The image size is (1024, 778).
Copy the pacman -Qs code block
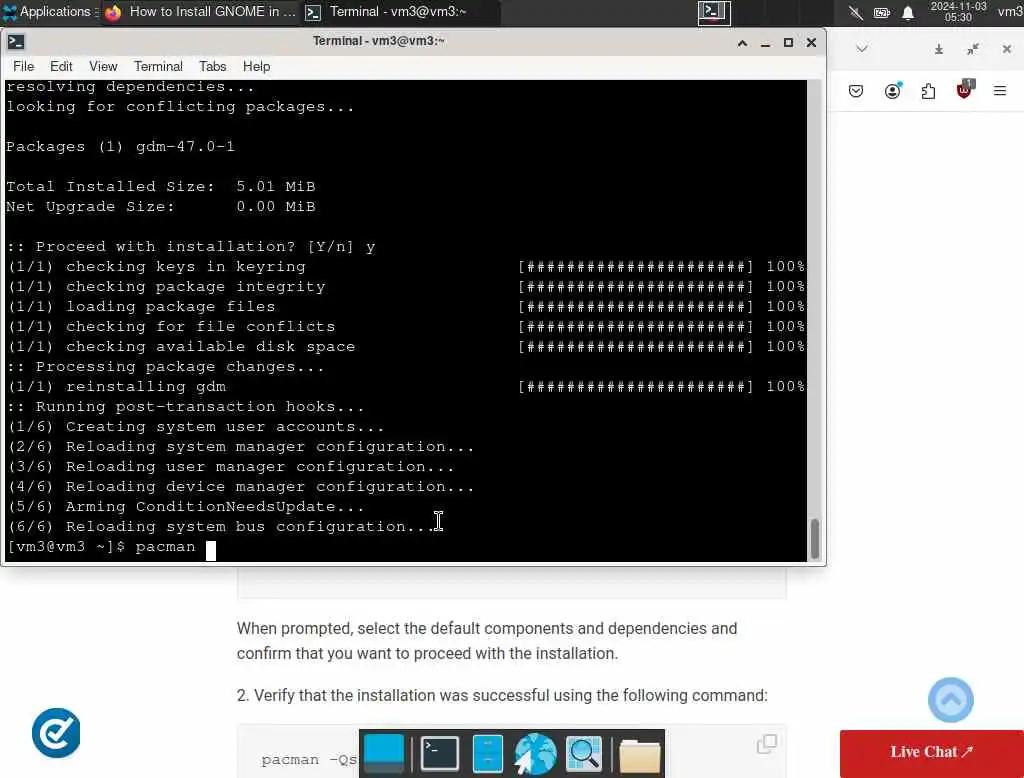coord(766,743)
